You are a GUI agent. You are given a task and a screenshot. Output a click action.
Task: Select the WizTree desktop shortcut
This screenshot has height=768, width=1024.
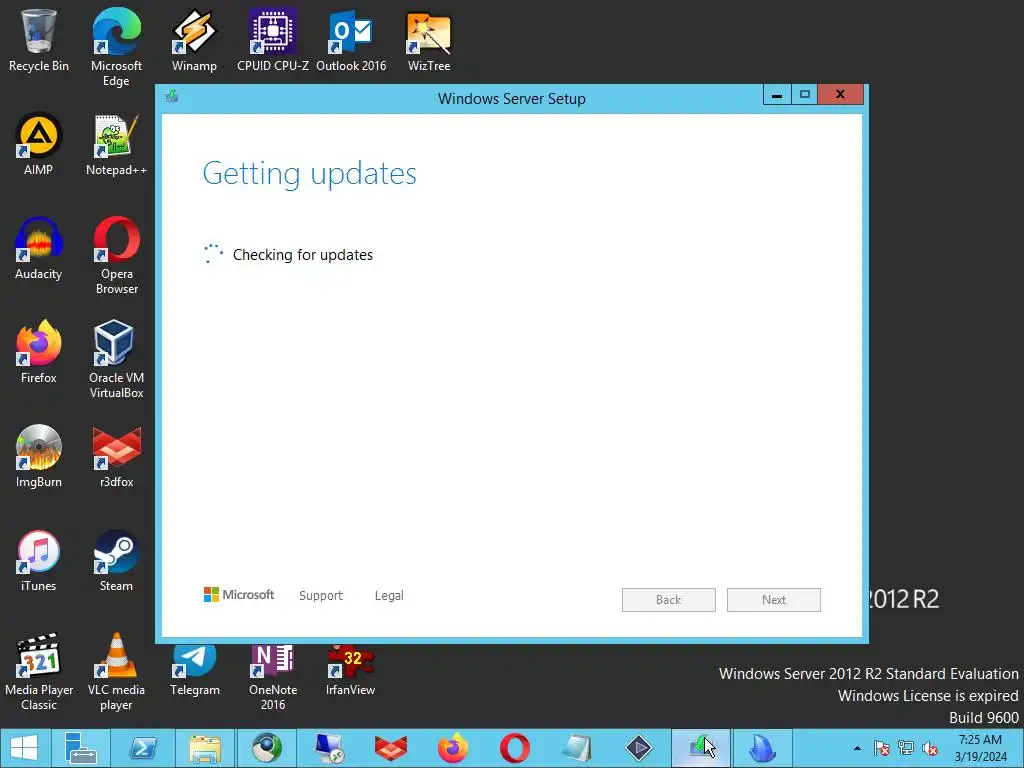coord(428,40)
